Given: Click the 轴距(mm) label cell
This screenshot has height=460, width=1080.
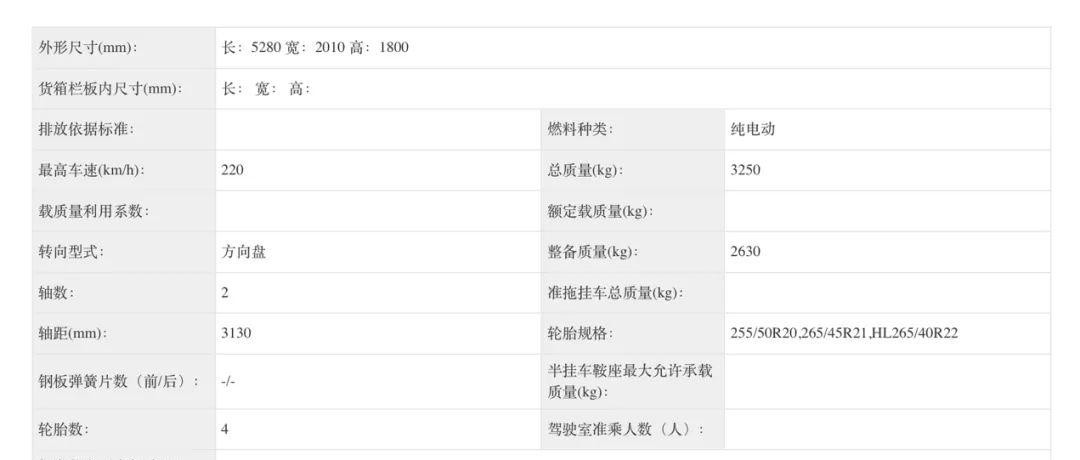Looking at the screenshot, I should [124, 334].
